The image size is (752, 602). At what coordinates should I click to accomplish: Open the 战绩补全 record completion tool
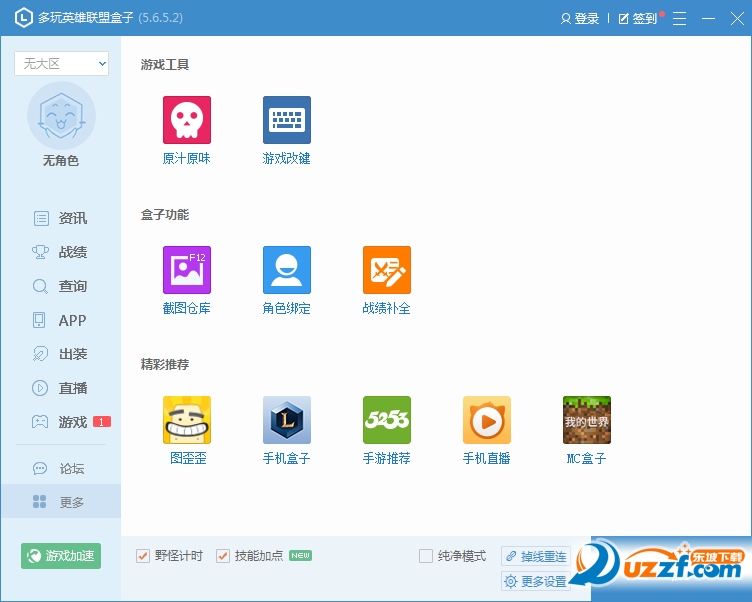click(x=387, y=270)
